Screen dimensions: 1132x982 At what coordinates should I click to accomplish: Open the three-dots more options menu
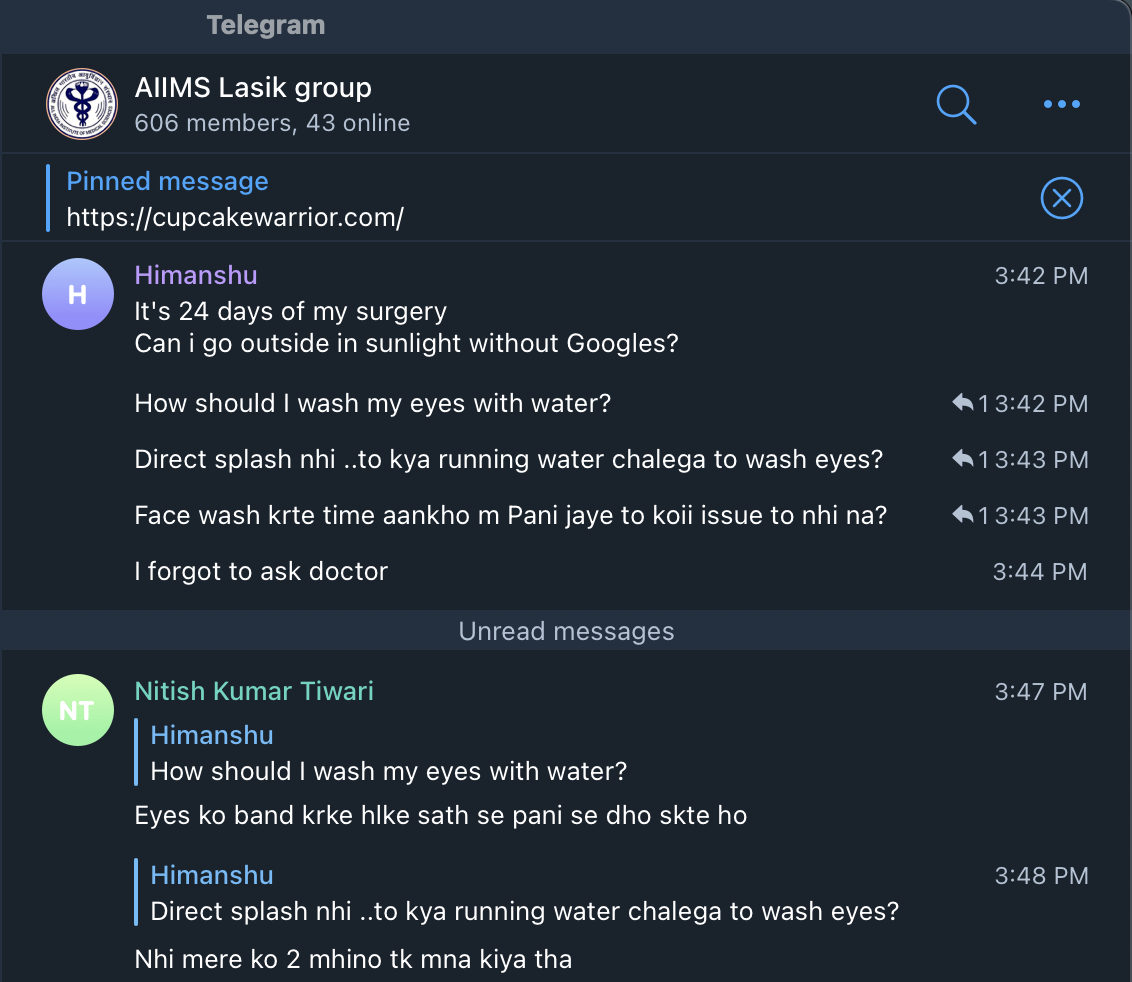pyautogui.click(x=1061, y=104)
